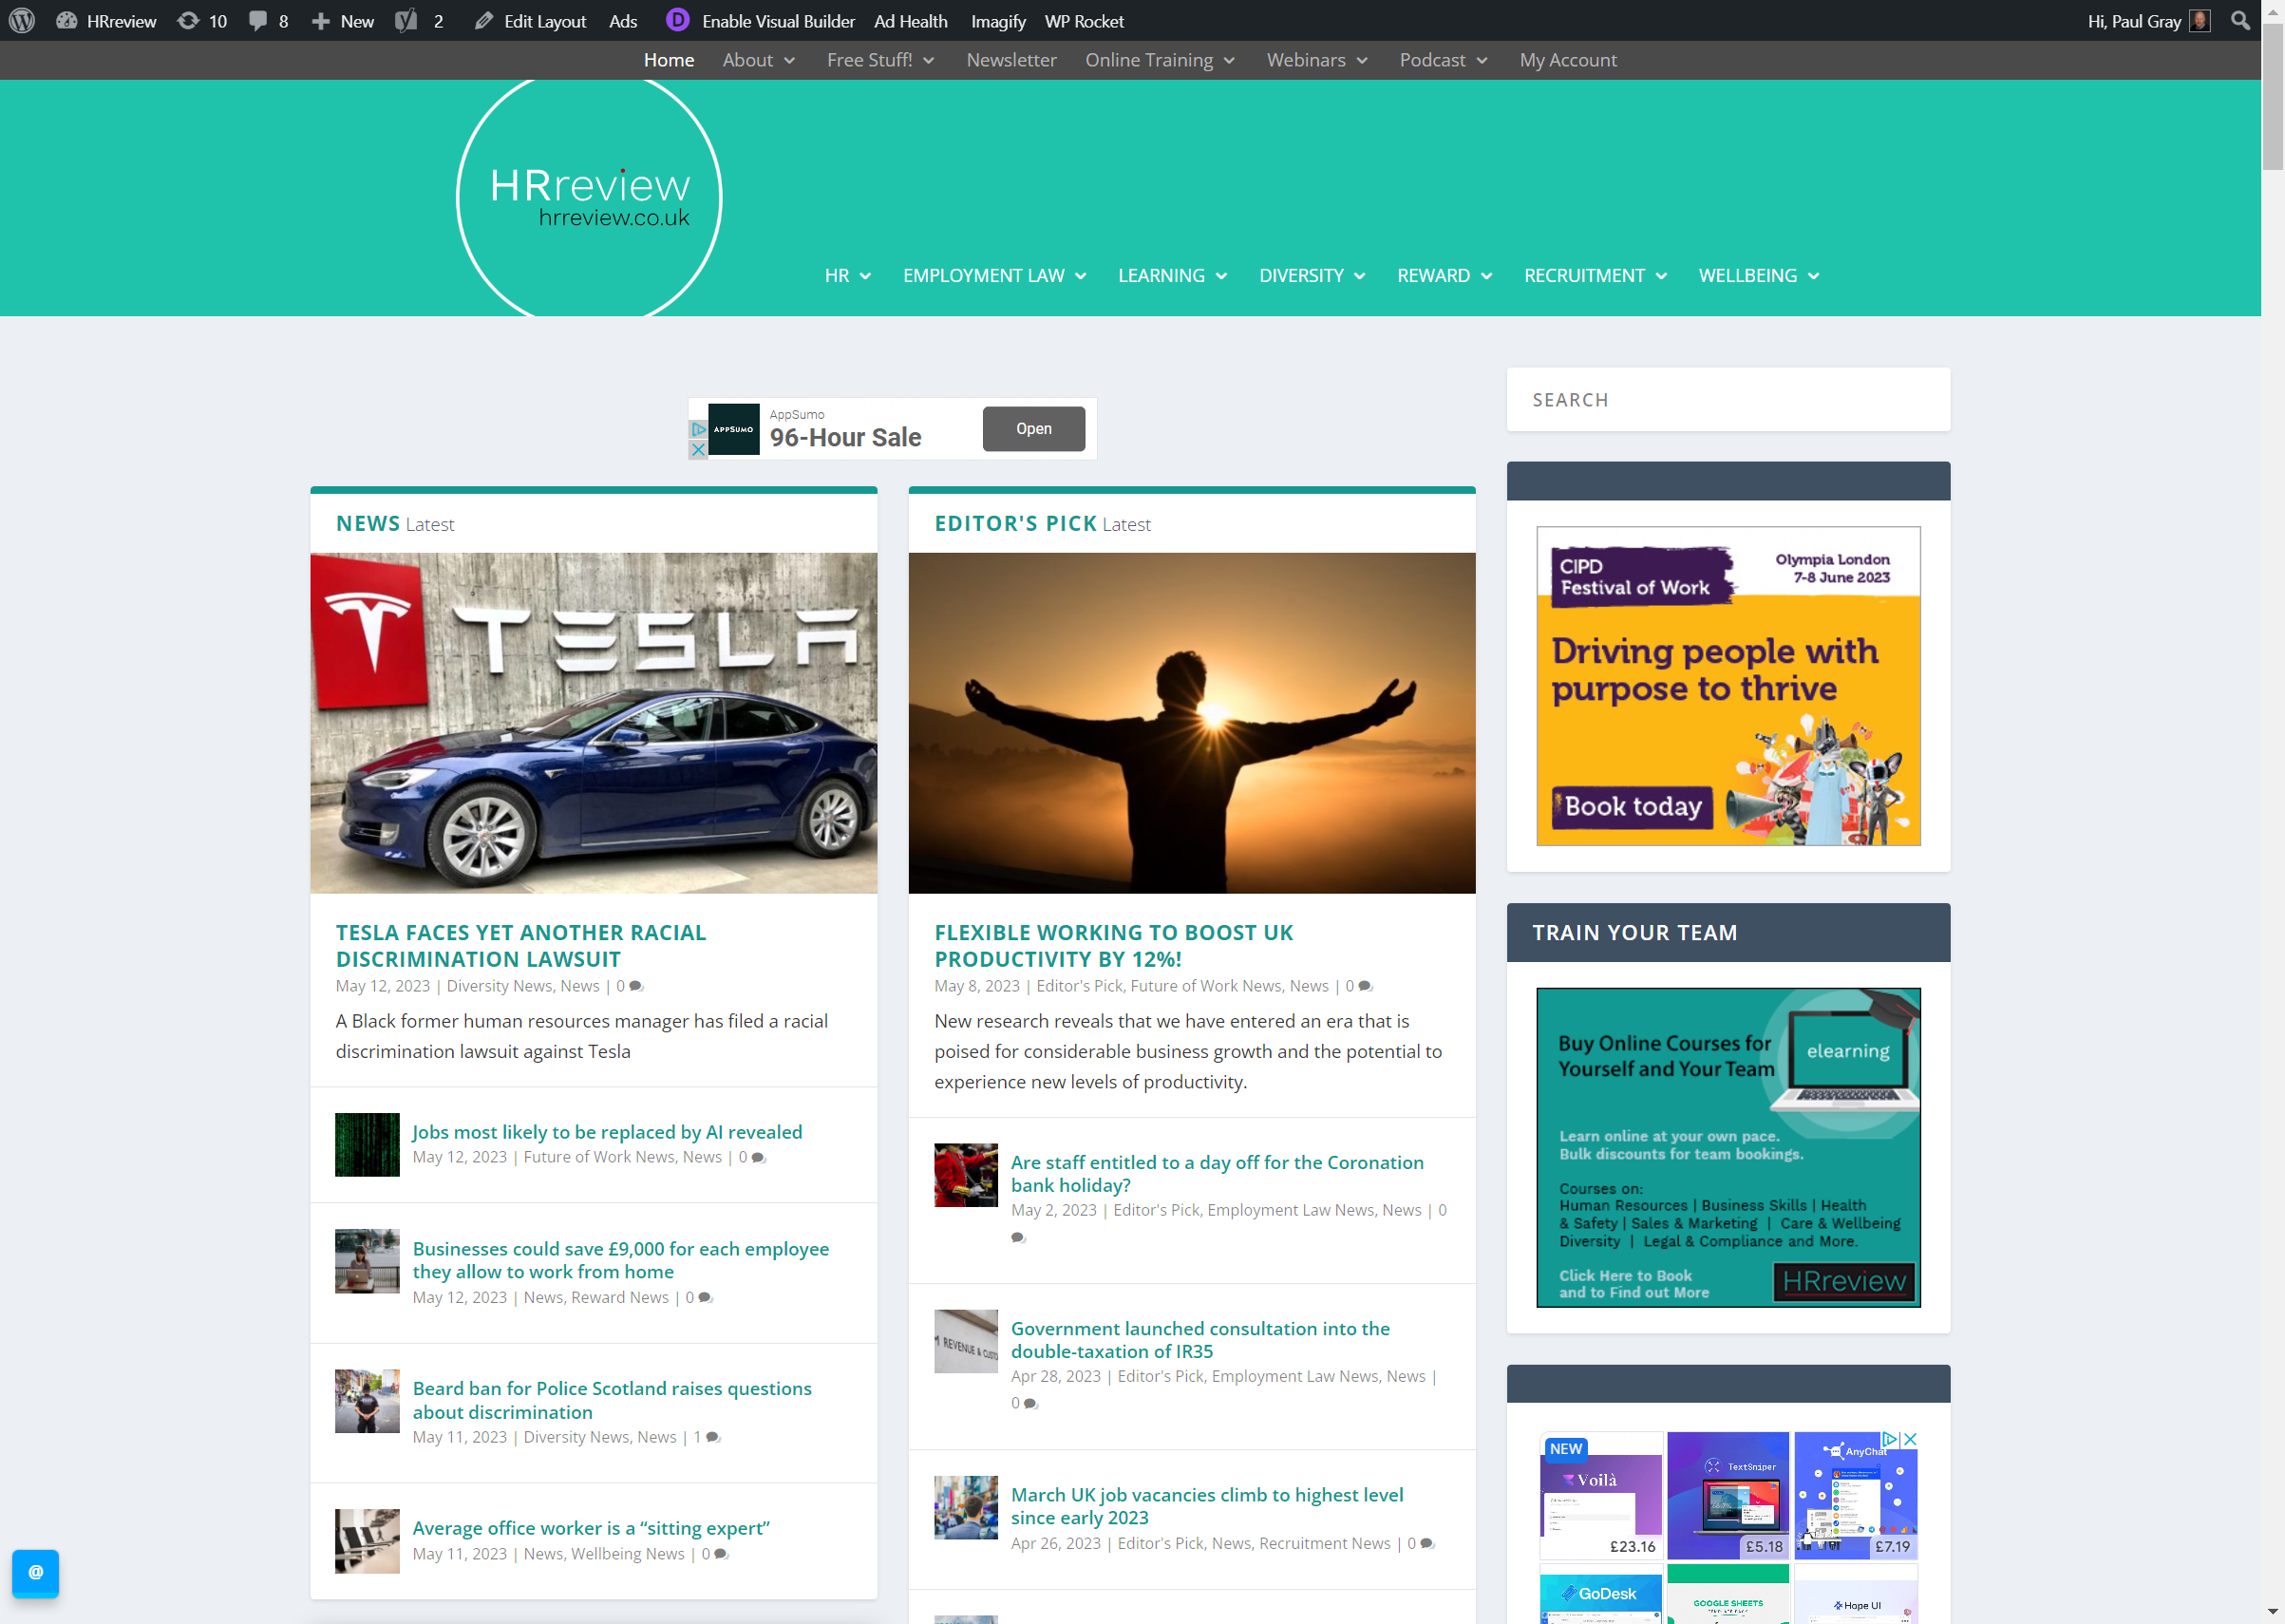Click Diversity News tag under Tesla article
This screenshot has height=1624, width=2285.
pyautogui.click(x=499, y=986)
